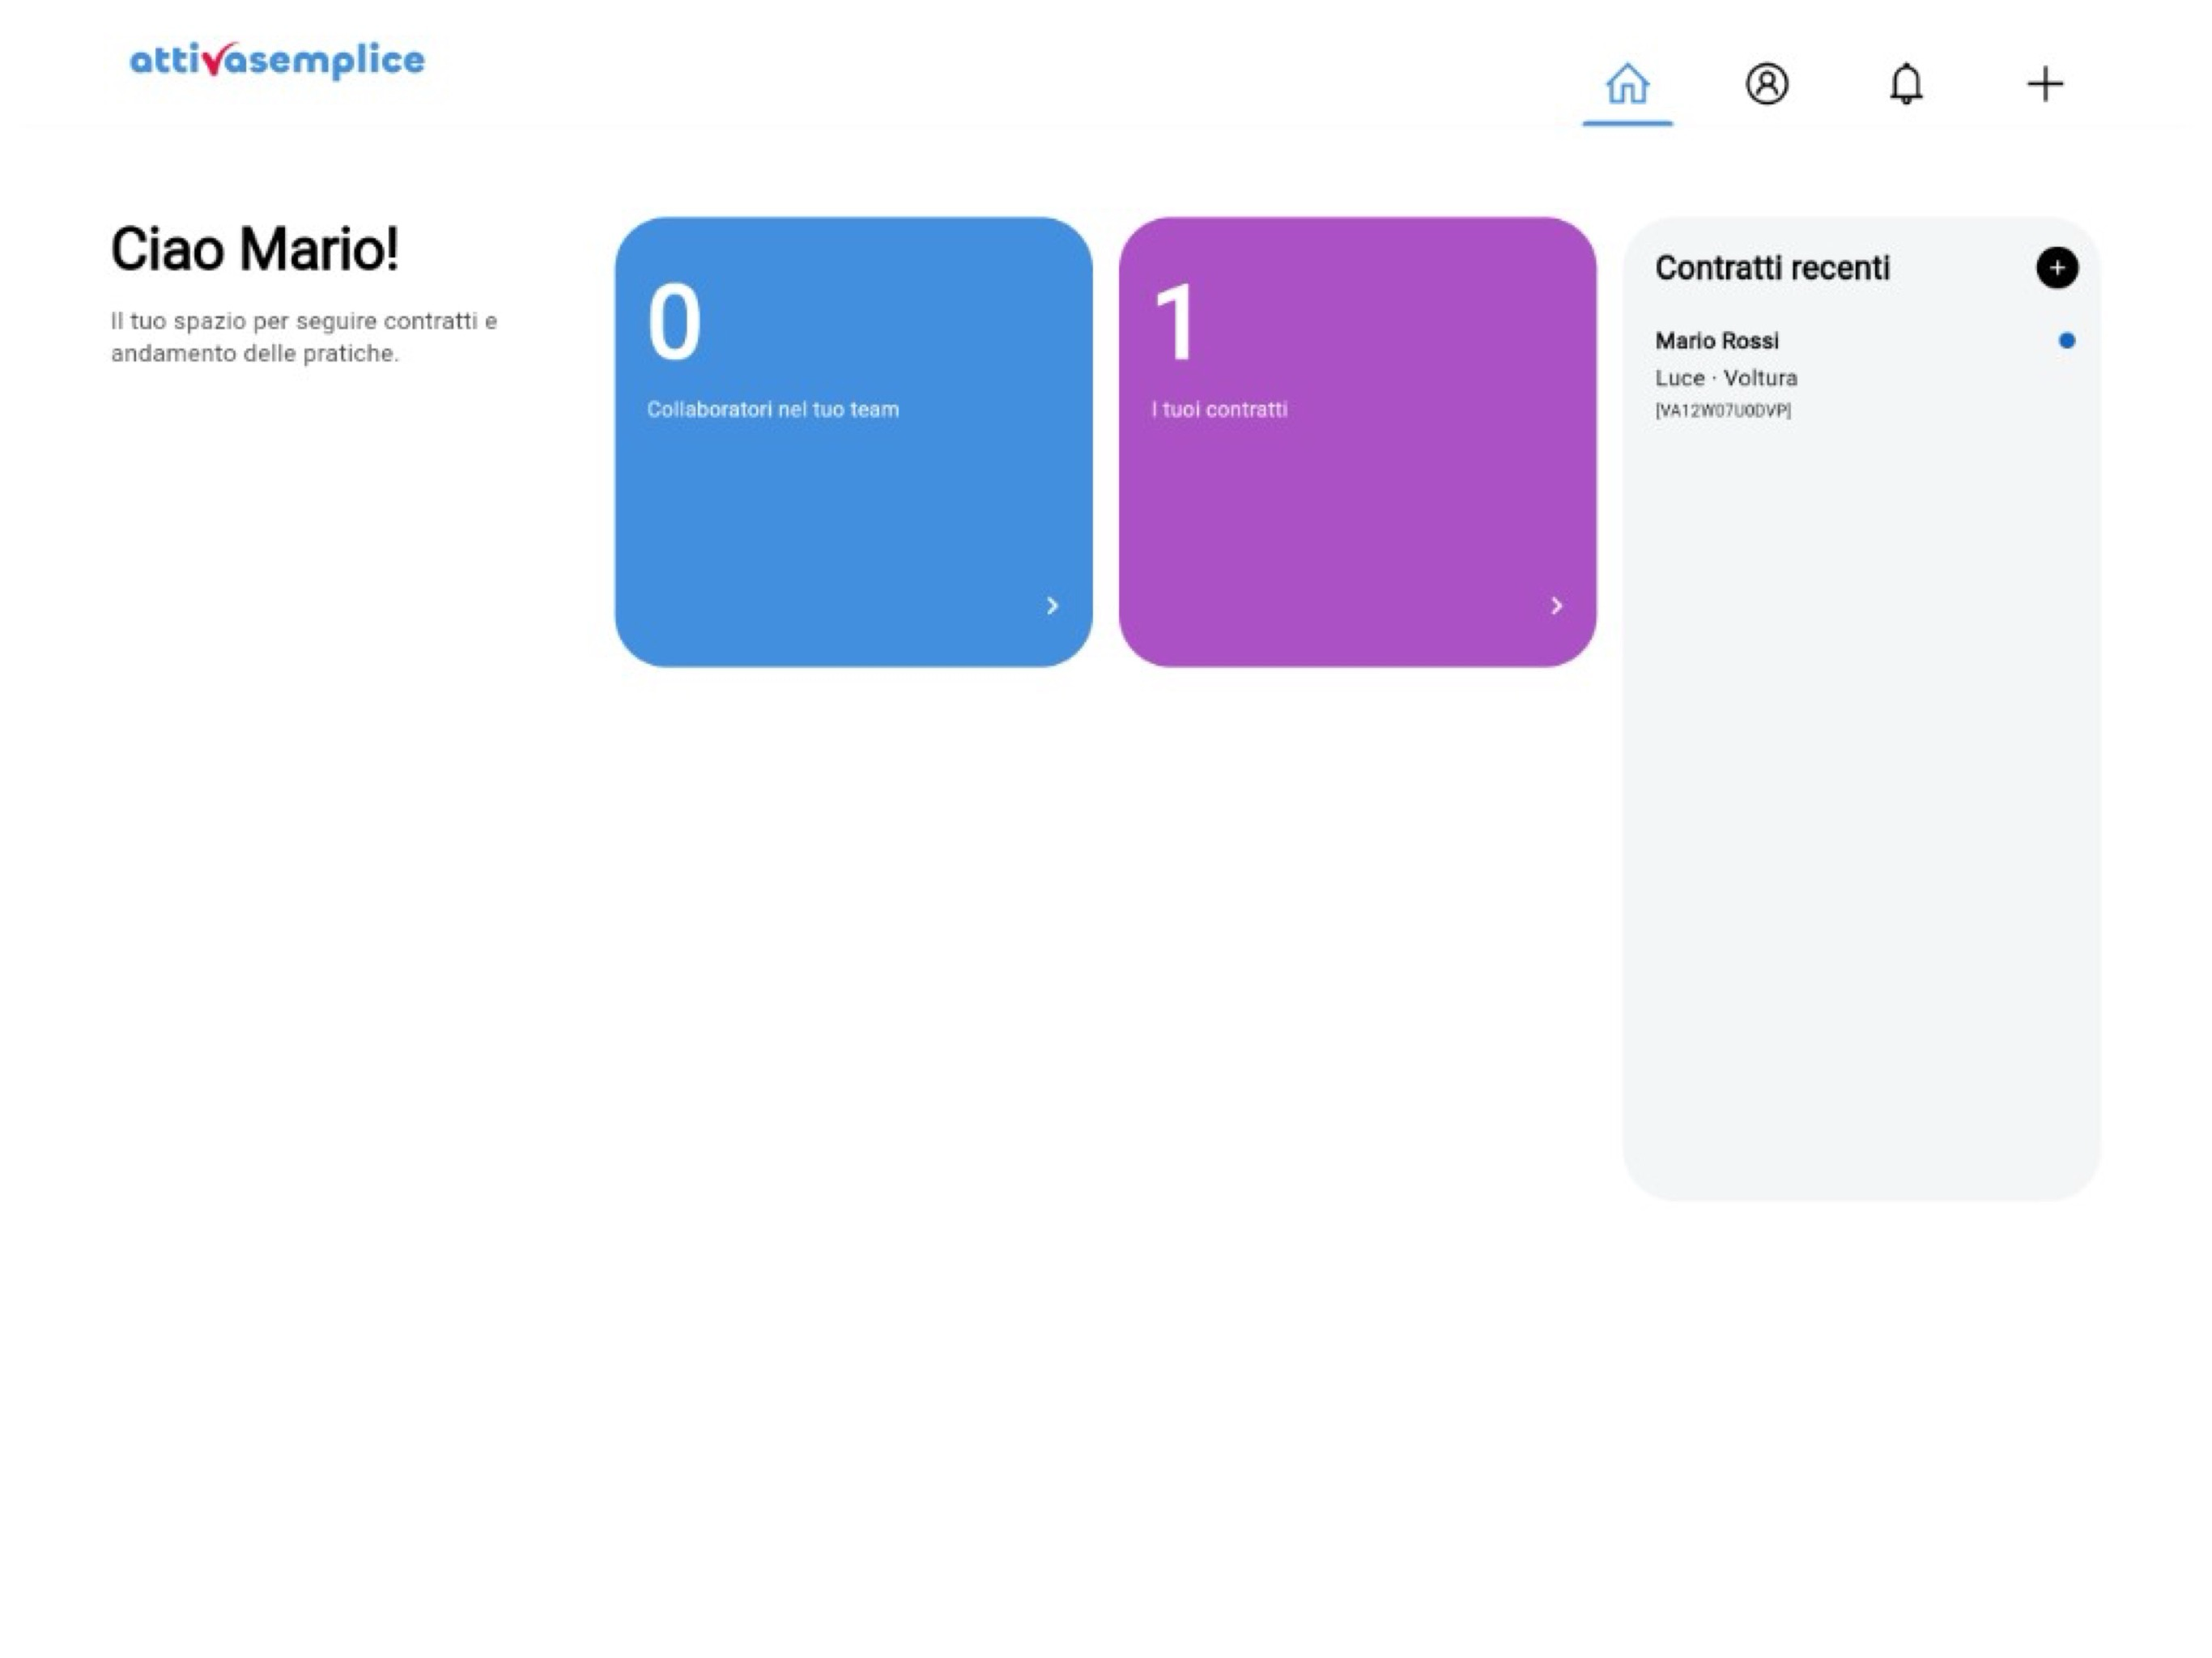Click the Luce · Voltura text
The image size is (2212, 1658).
pos(1726,378)
